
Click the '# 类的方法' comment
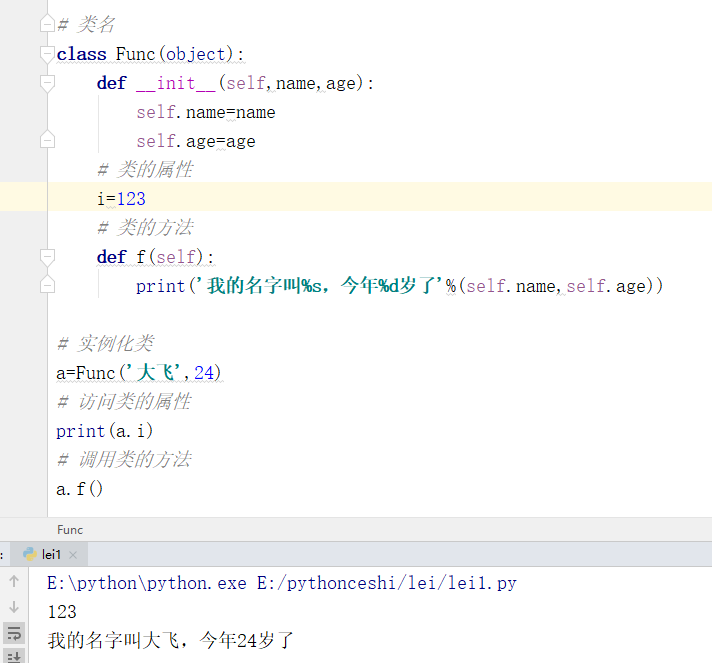click(145, 227)
